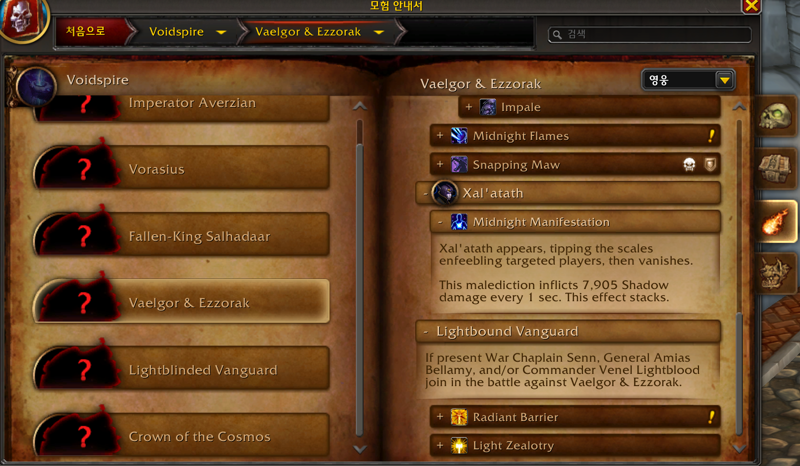Click the Radiant Barrier spell icon
The width and height of the screenshot is (800, 466).
(x=459, y=417)
